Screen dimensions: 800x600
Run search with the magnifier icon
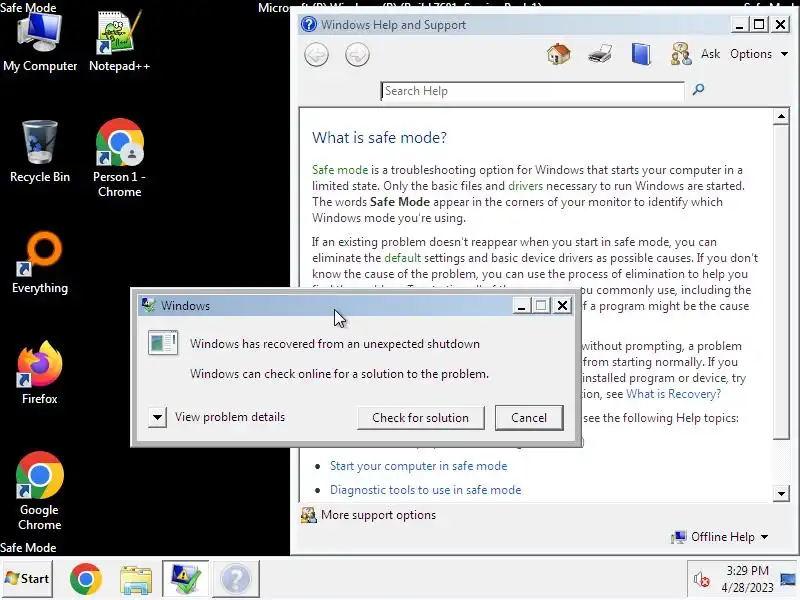(698, 90)
